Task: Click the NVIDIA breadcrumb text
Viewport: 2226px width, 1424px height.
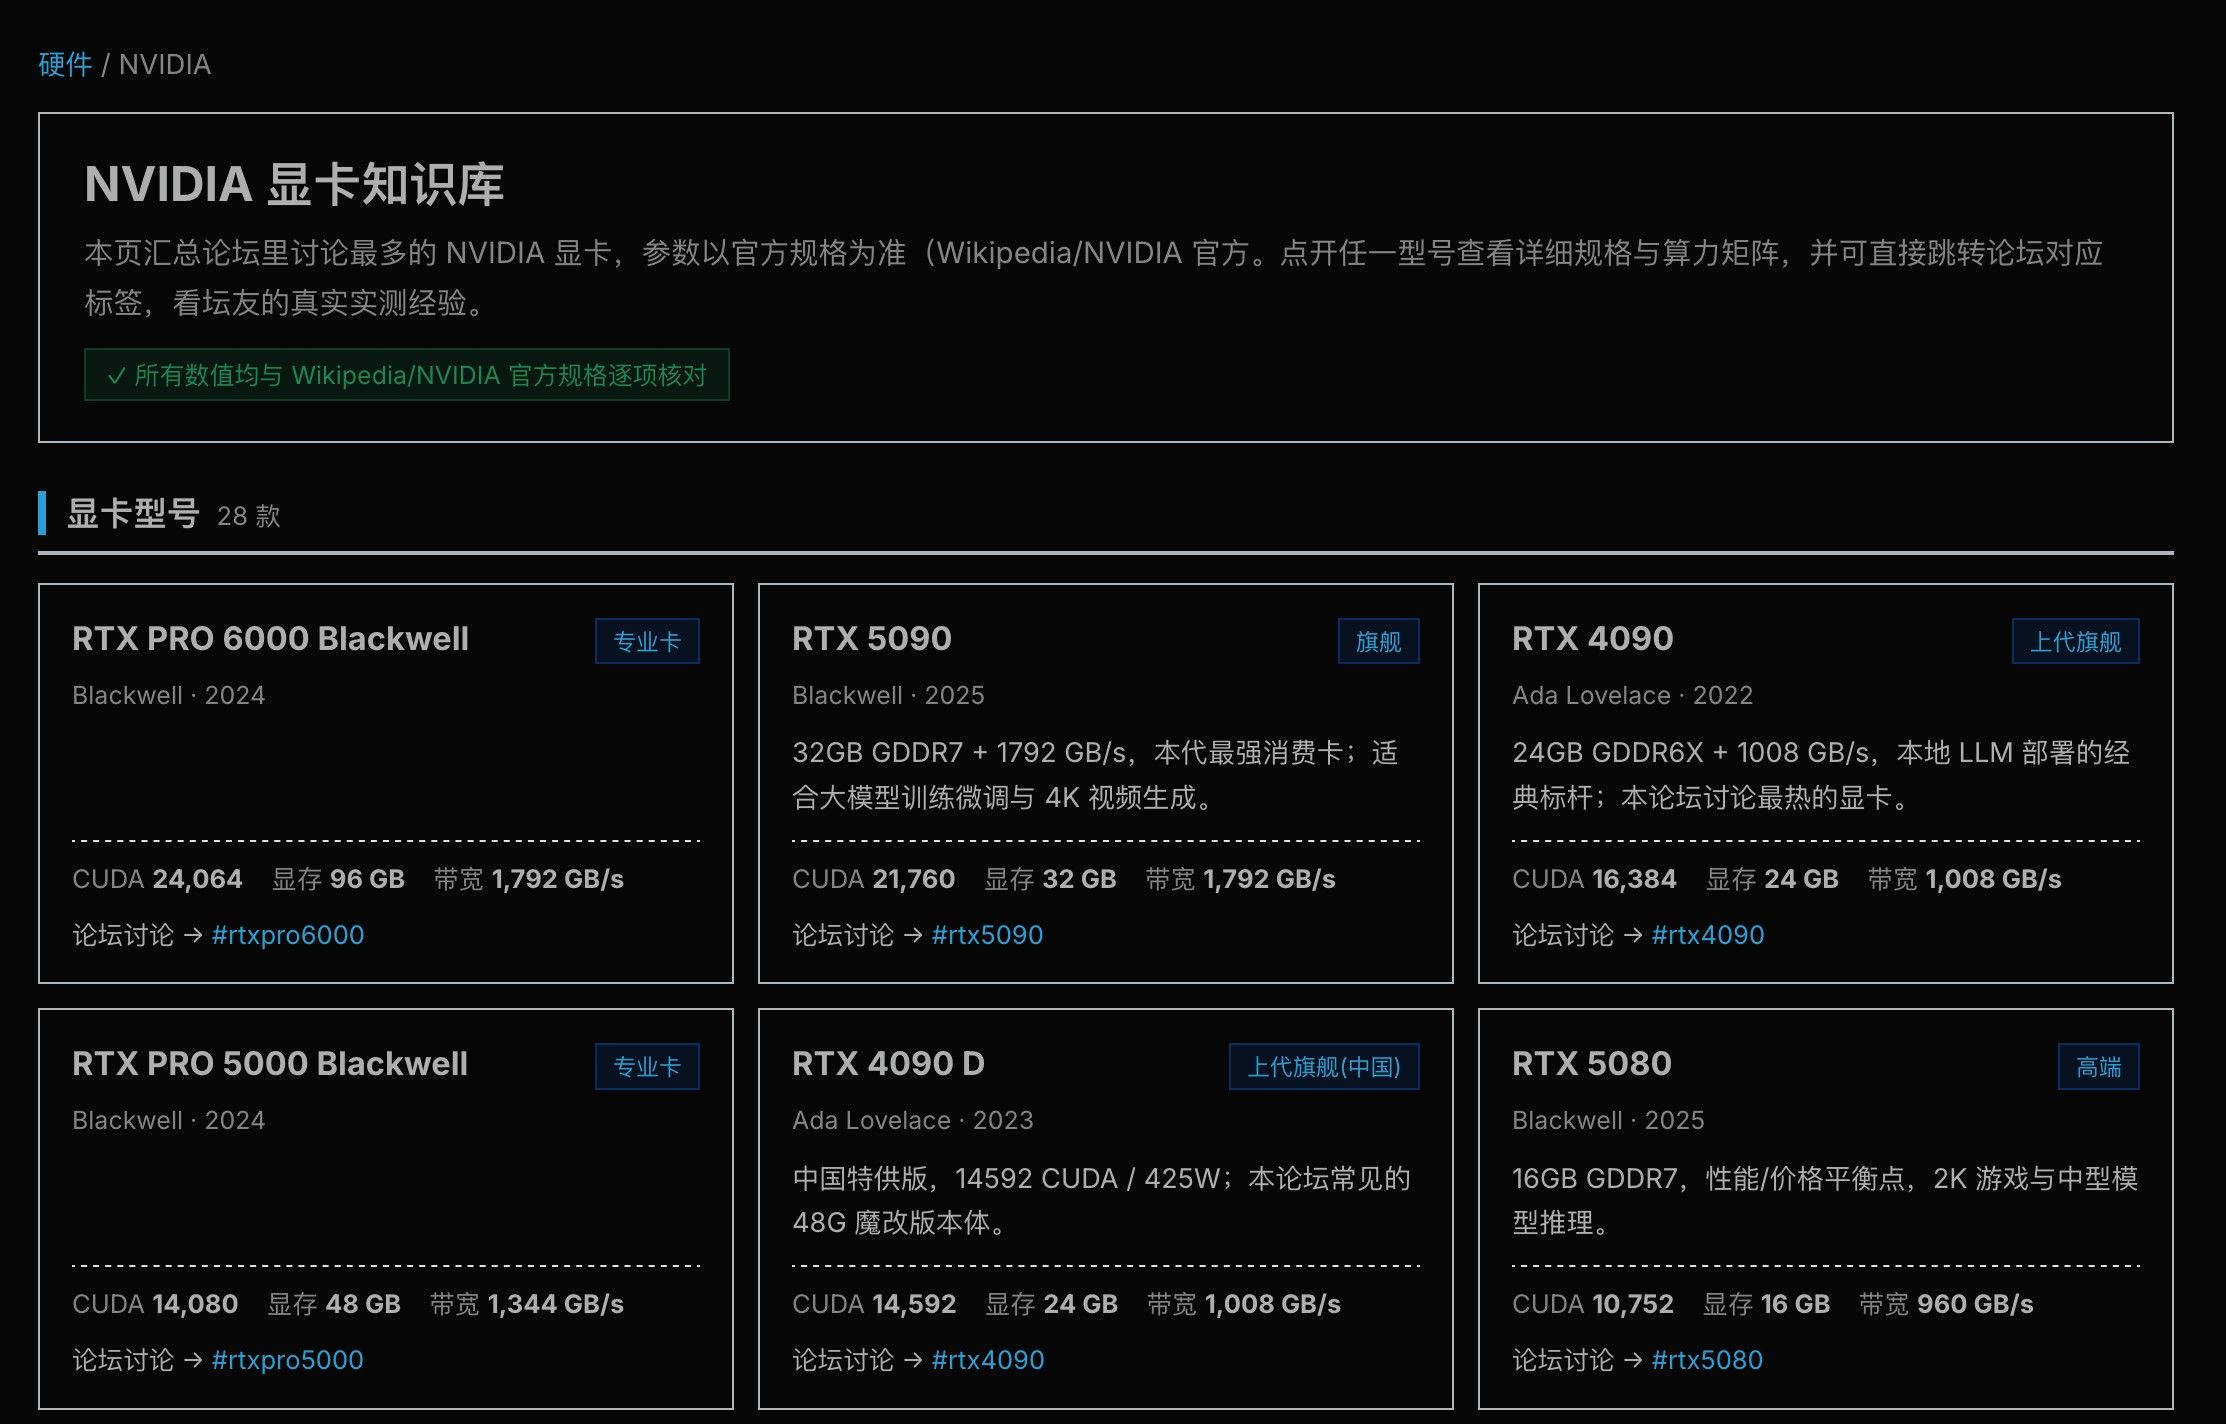Action: tap(165, 65)
